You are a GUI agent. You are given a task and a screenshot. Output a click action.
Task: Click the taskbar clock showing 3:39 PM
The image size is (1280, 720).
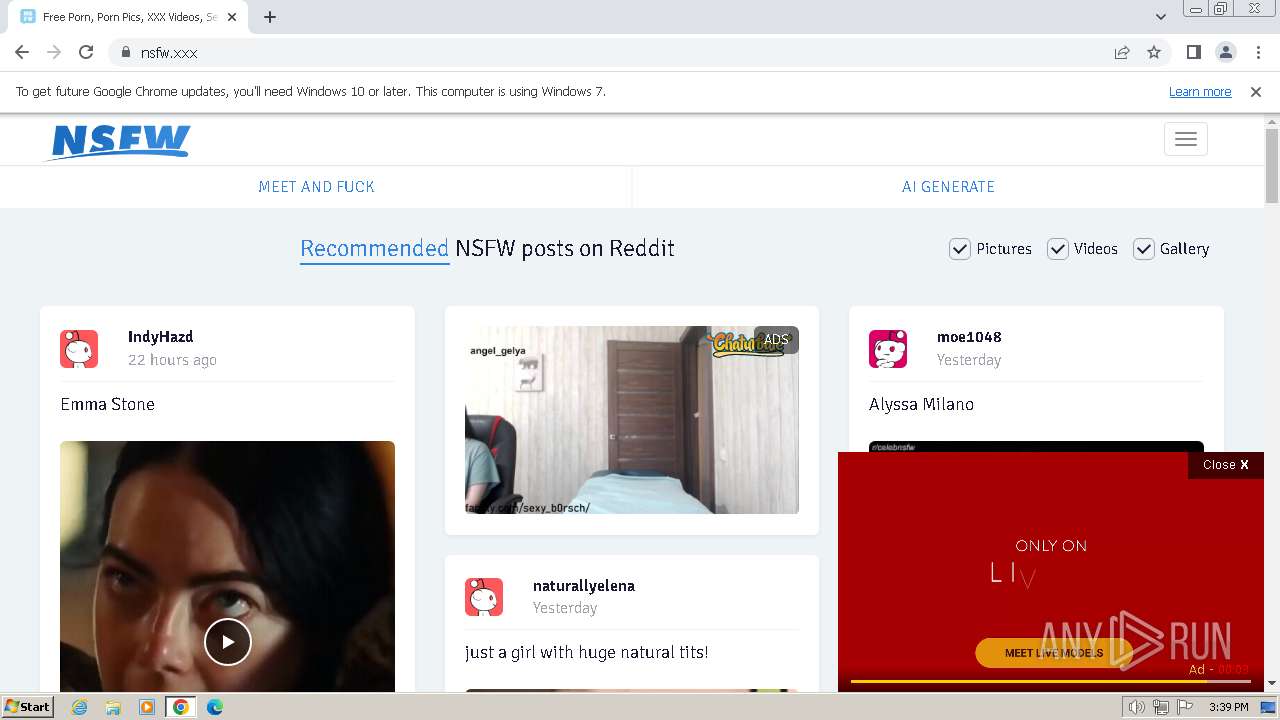(x=1228, y=707)
